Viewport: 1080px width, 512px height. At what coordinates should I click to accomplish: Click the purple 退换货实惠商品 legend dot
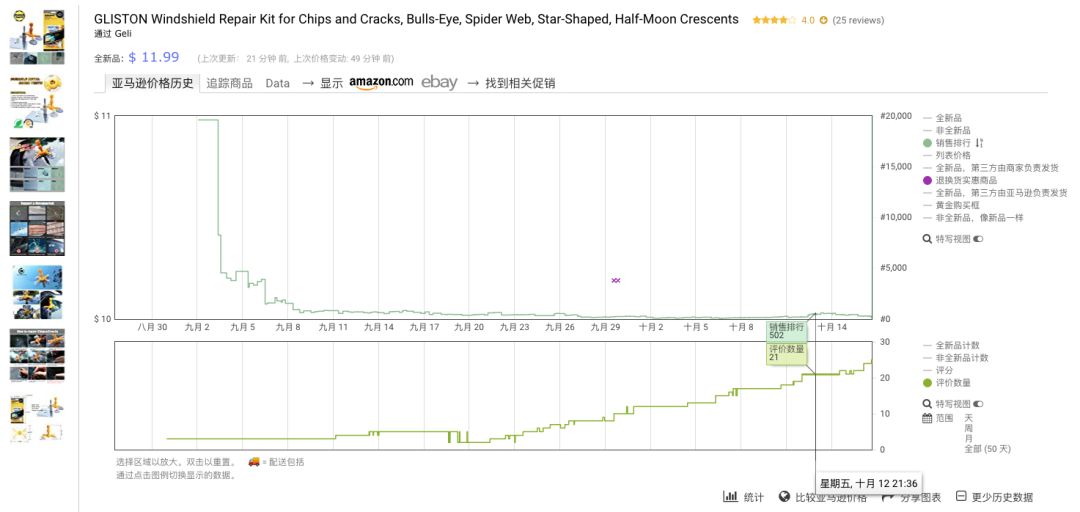(x=927, y=180)
